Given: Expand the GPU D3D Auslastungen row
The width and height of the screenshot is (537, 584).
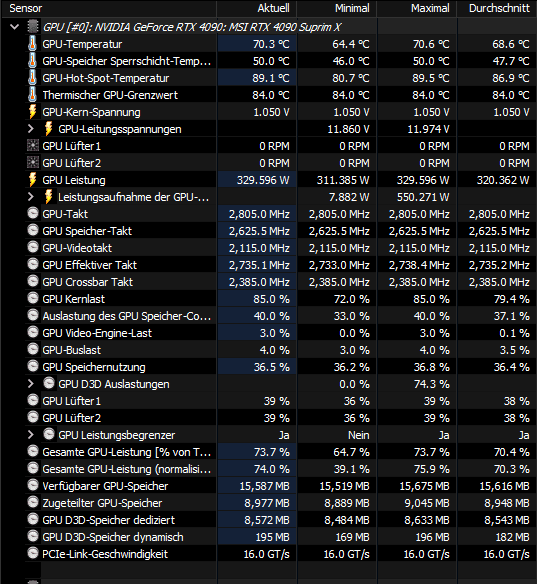Looking at the screenshot, I should pos(31,384).
